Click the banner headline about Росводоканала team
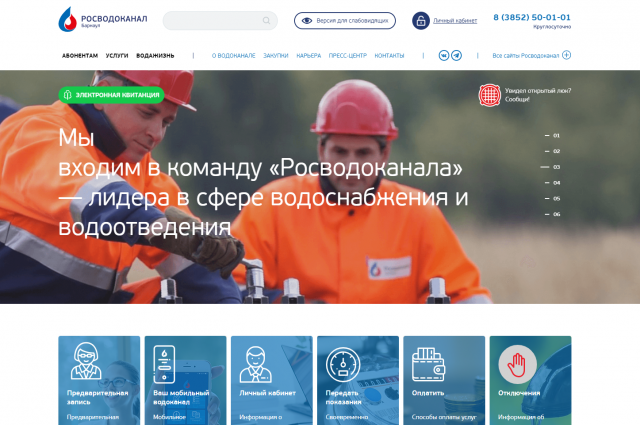This screenshot has width=640, height=425. click(263, 182)
